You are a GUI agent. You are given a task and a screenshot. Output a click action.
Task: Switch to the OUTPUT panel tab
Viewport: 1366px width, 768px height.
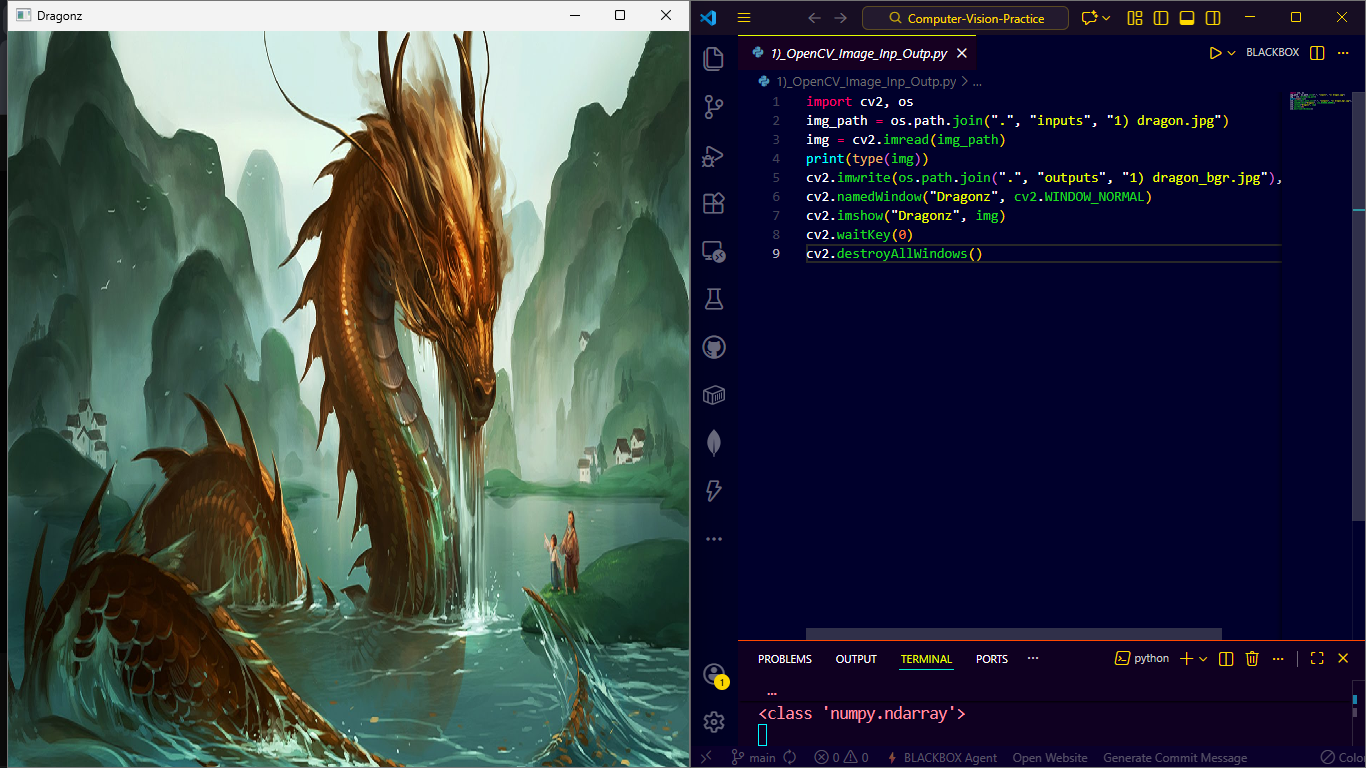(856, 659)
